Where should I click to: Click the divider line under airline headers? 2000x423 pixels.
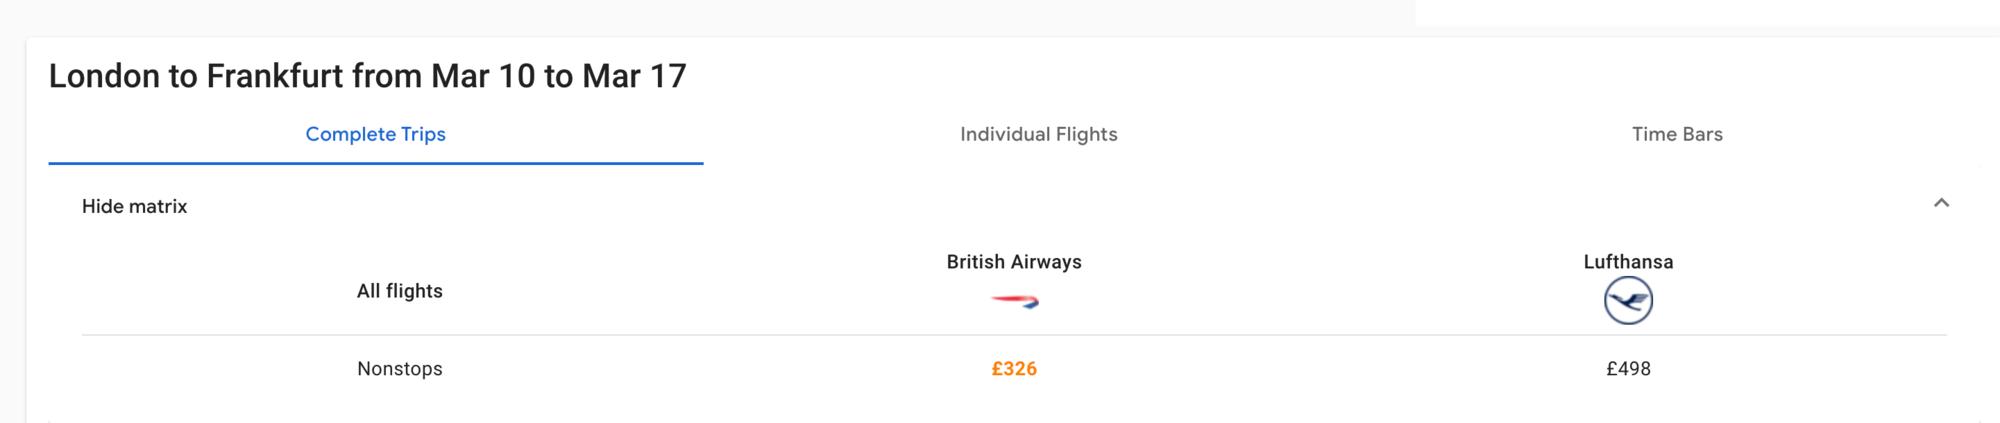(x=1014, y=335)
